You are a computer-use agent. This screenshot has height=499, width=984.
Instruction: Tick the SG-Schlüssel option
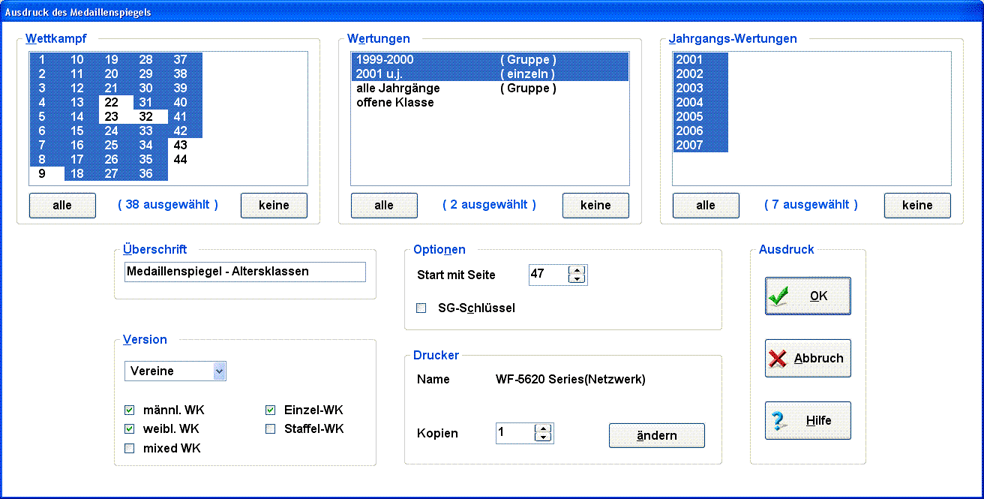click(x=421, y=308)
